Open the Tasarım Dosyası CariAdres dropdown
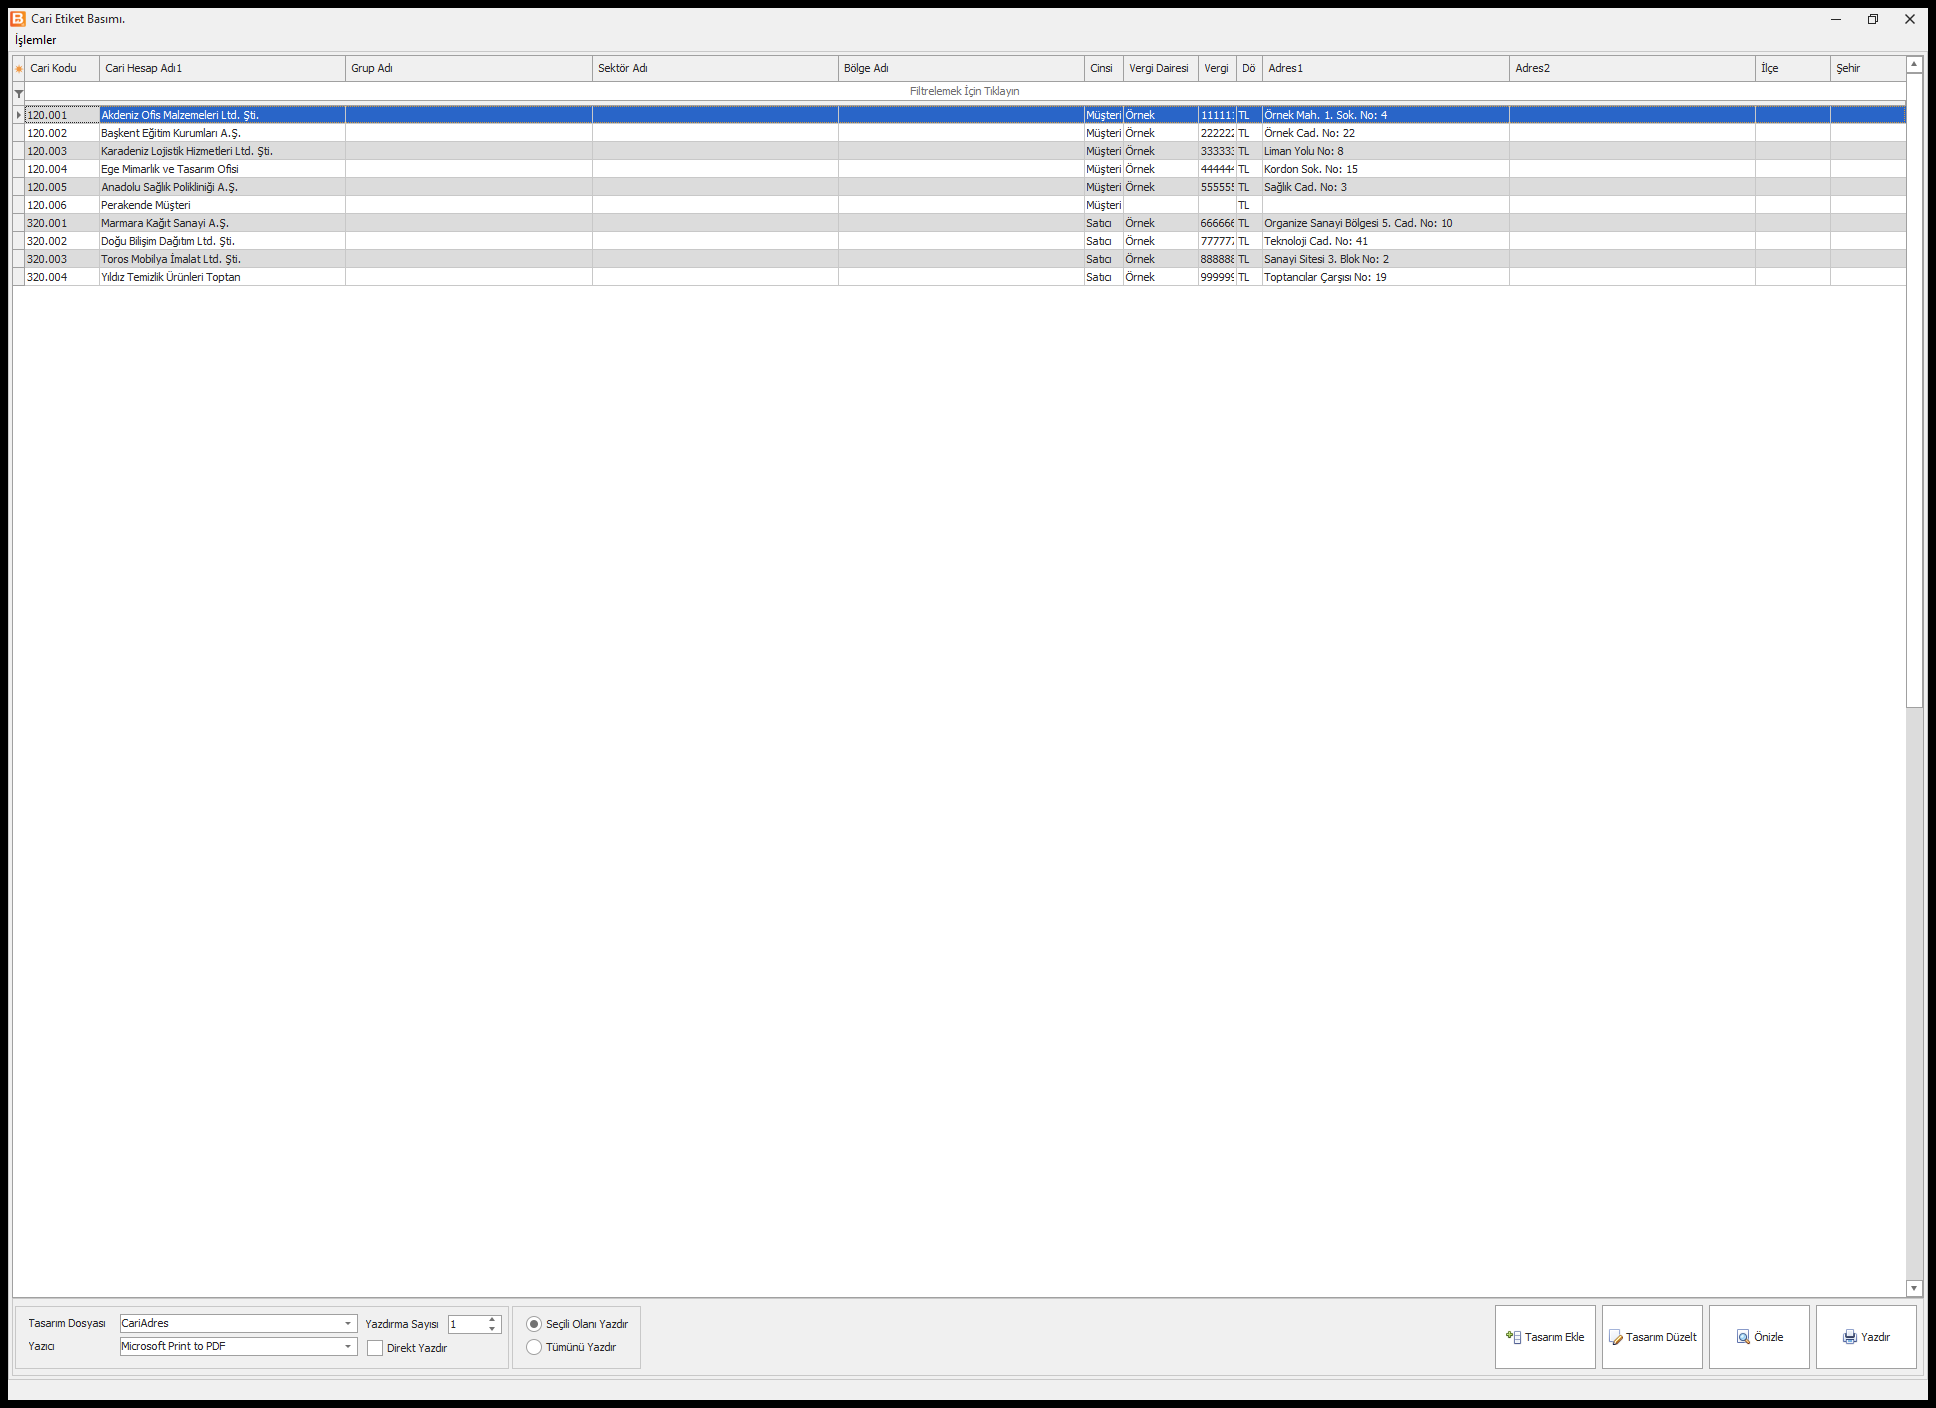Screen dimensions: 1936x1408 tap(348, 1323)
